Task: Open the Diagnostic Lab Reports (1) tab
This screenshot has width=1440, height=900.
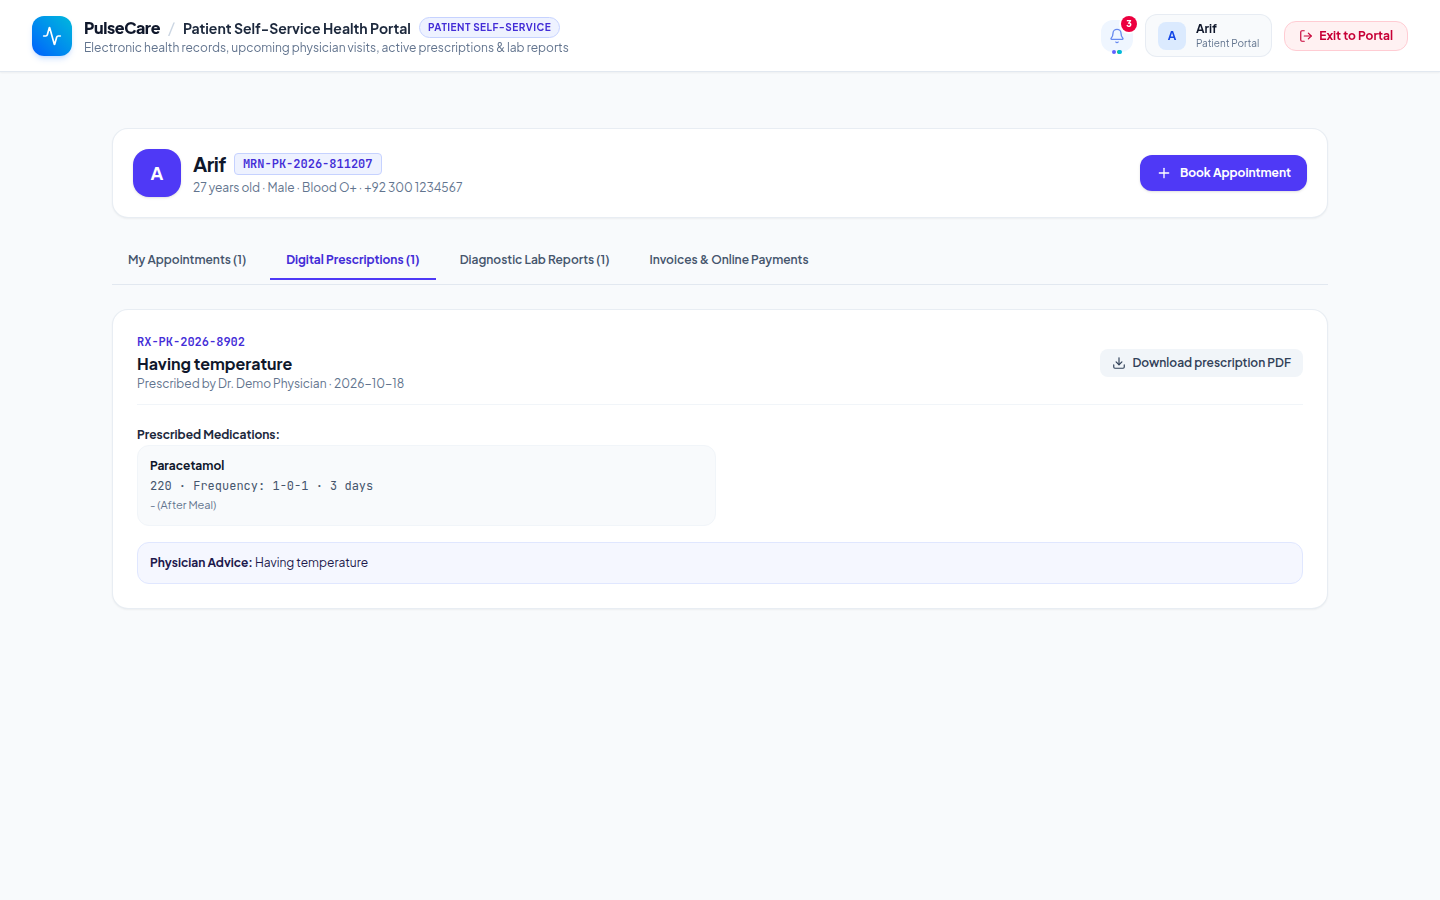Action: pyautogui.click(x=534, y=260)
